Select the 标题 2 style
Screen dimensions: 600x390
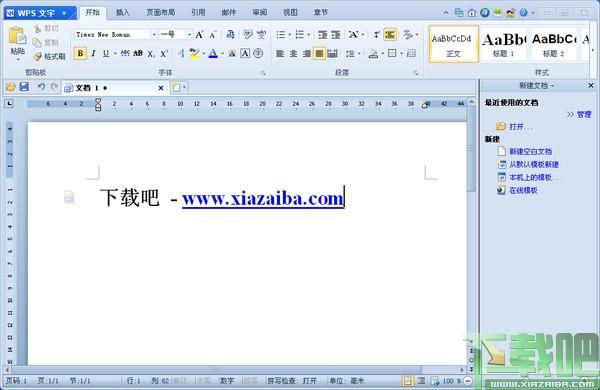(553, 44)
